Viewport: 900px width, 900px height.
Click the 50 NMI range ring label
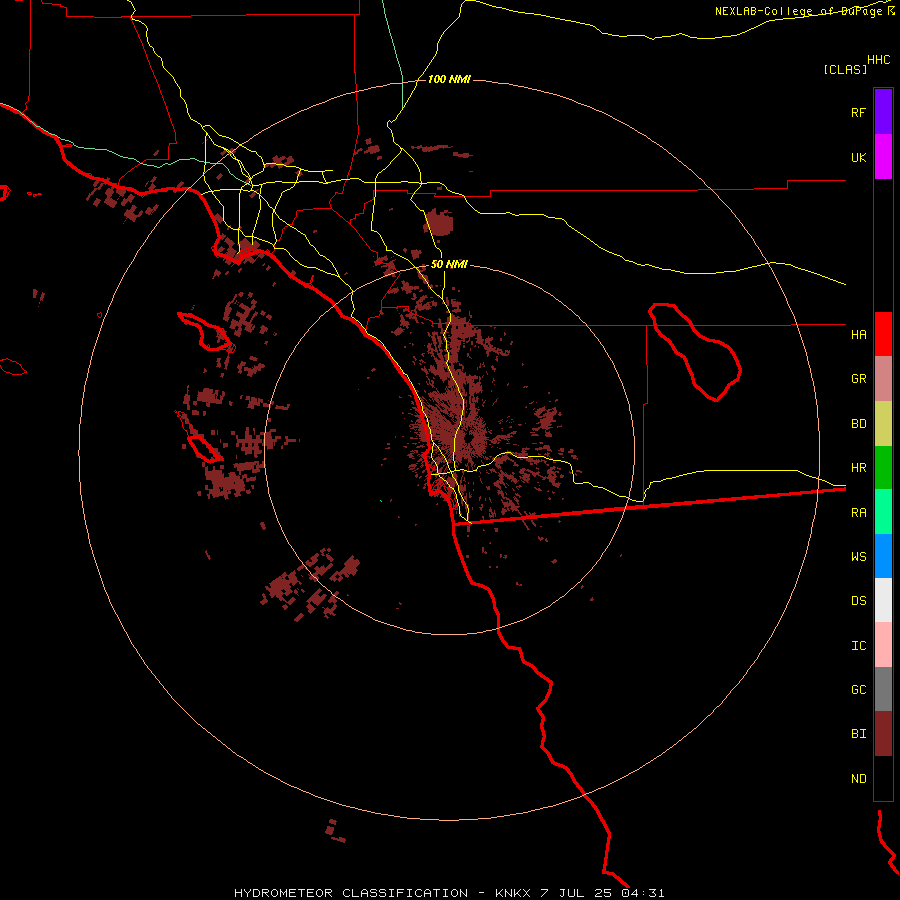(x=449, y=264)
